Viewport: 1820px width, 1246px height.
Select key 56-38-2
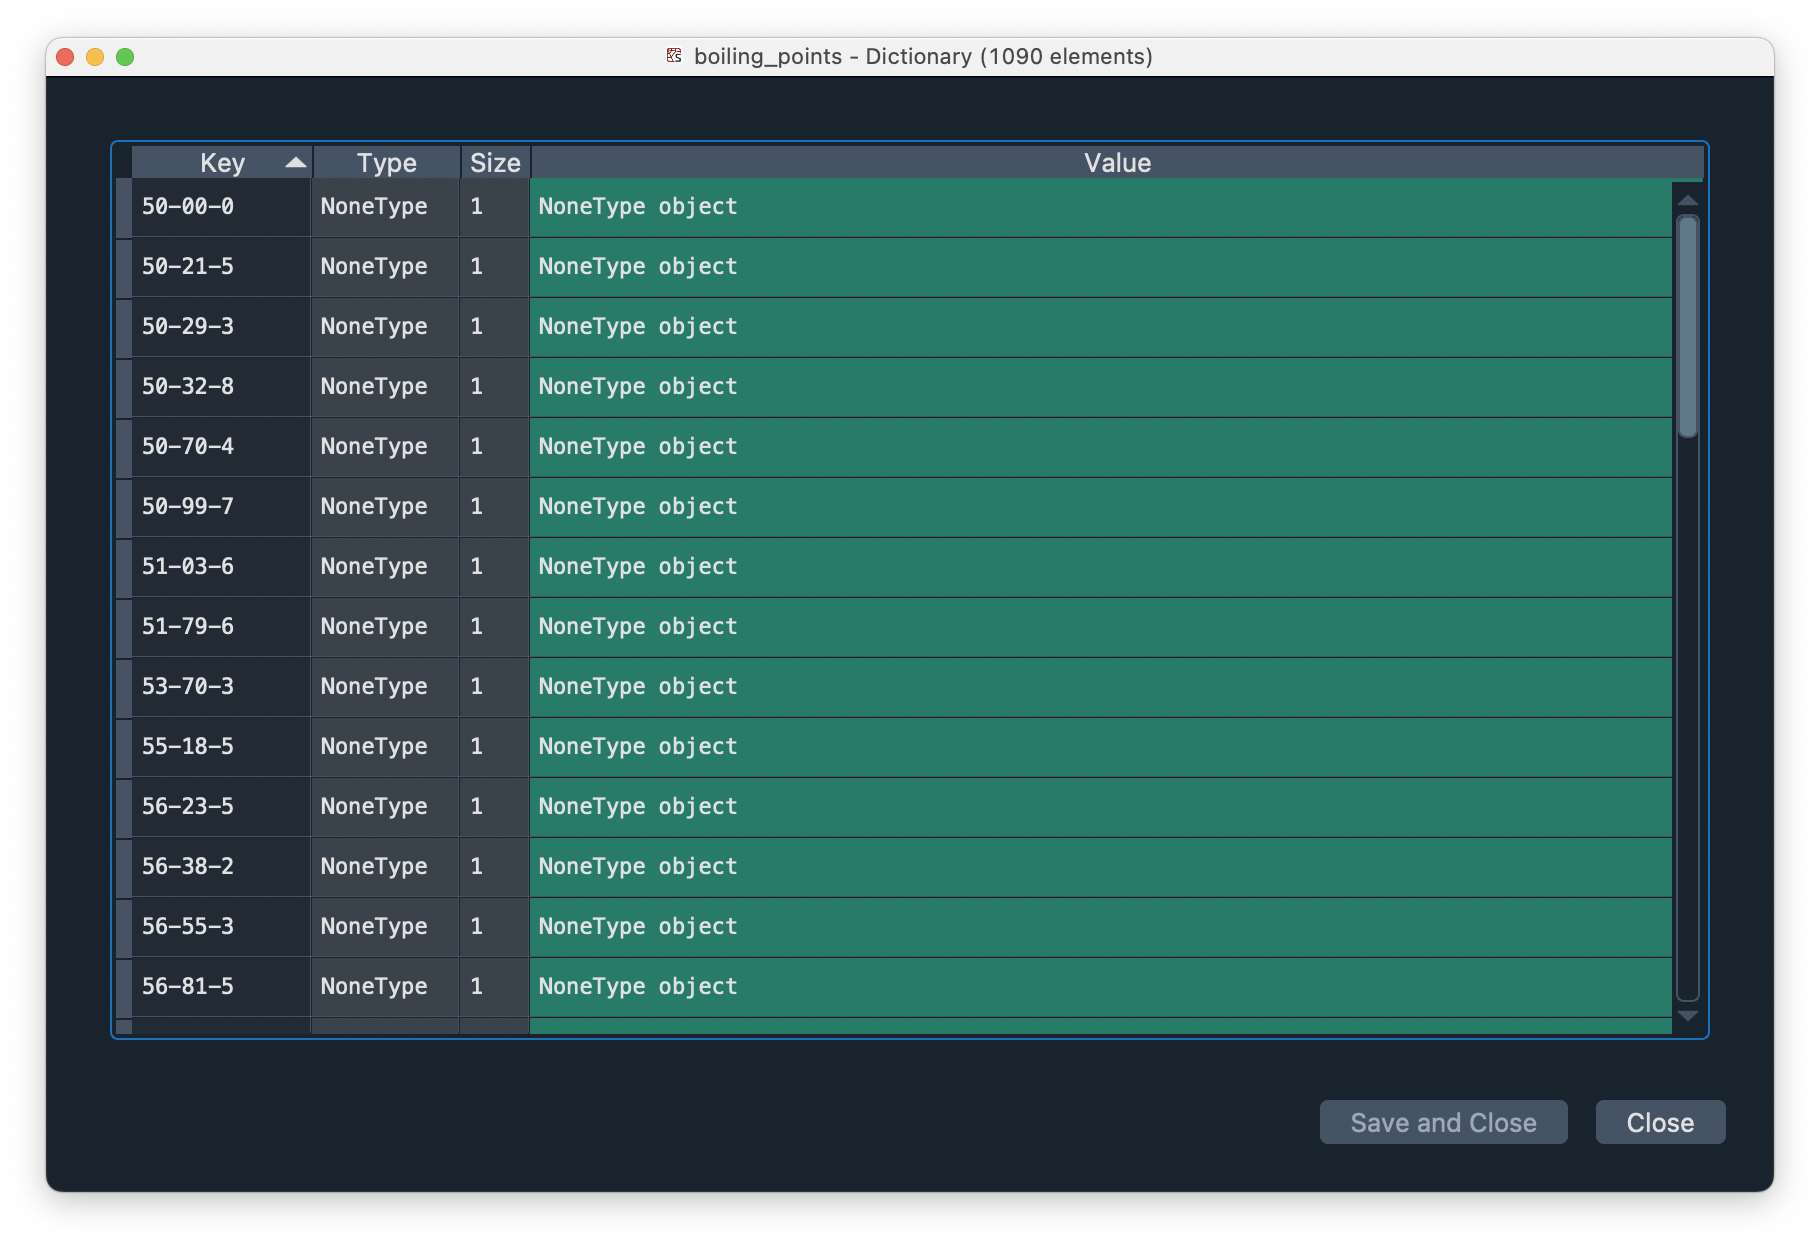221,867
